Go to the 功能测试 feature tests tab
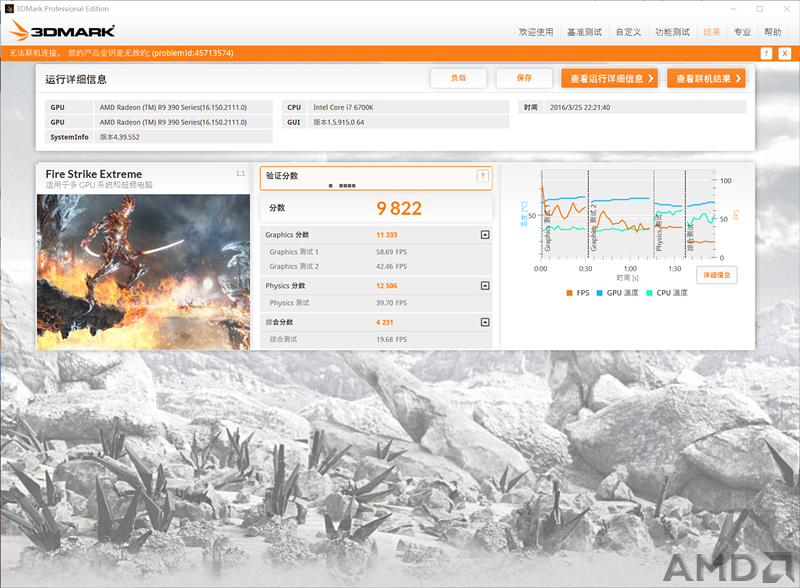Viewport: 800px width, 588px height. click(x=672, y=32)
